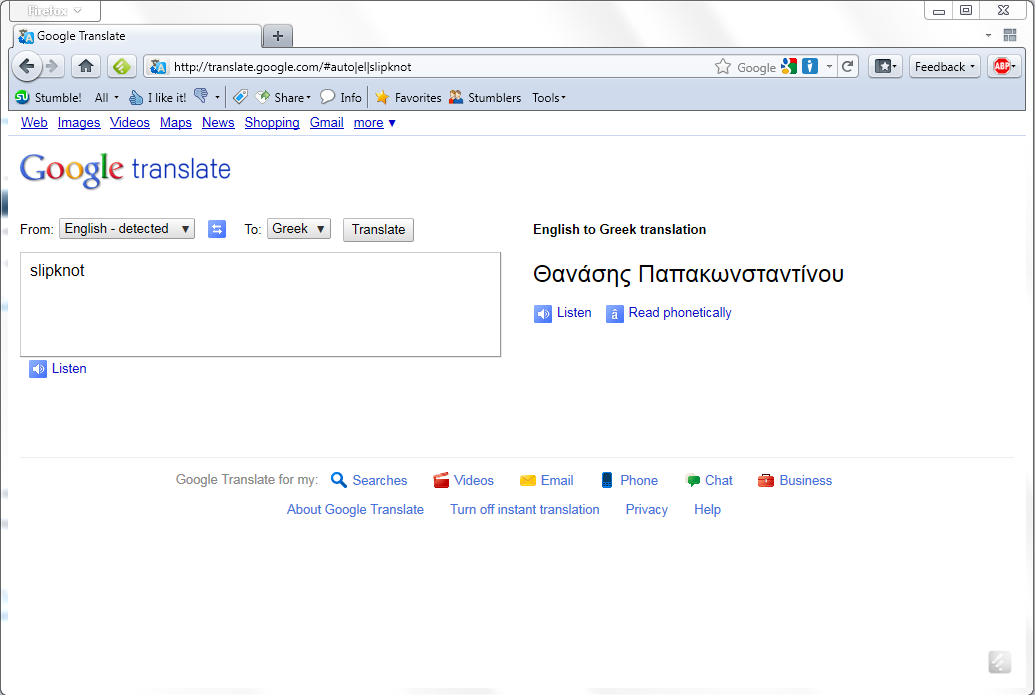Open the Stumblers button
The height and width of the screenshot is (695, 1035).
[485, 98]
